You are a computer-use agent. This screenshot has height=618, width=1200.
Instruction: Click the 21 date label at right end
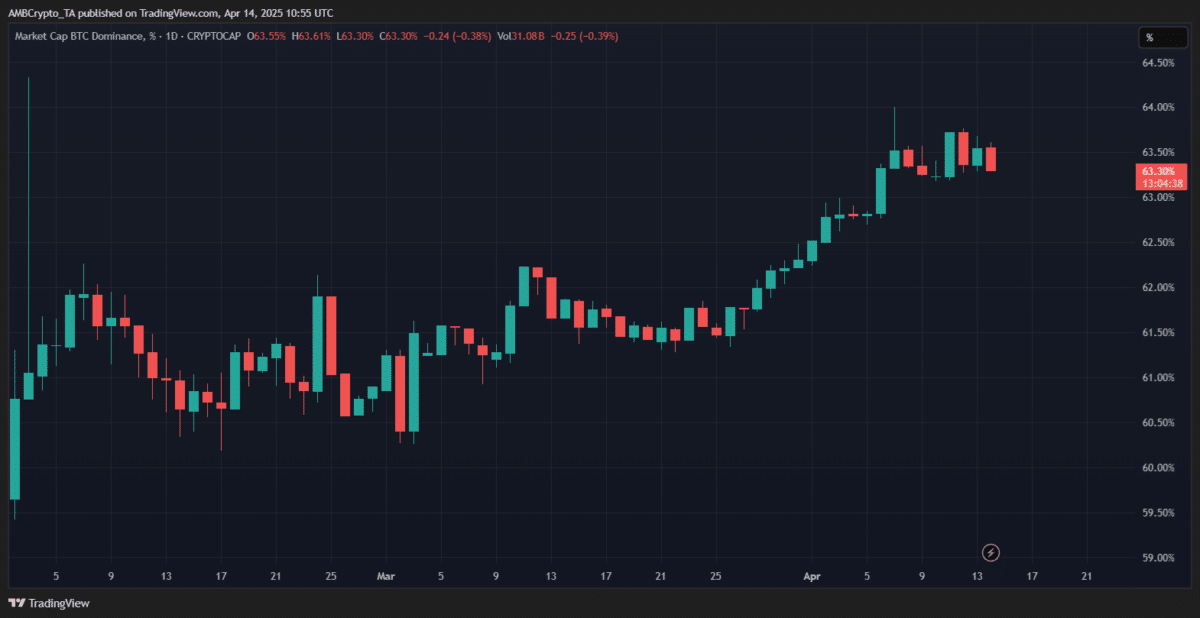1087,576
